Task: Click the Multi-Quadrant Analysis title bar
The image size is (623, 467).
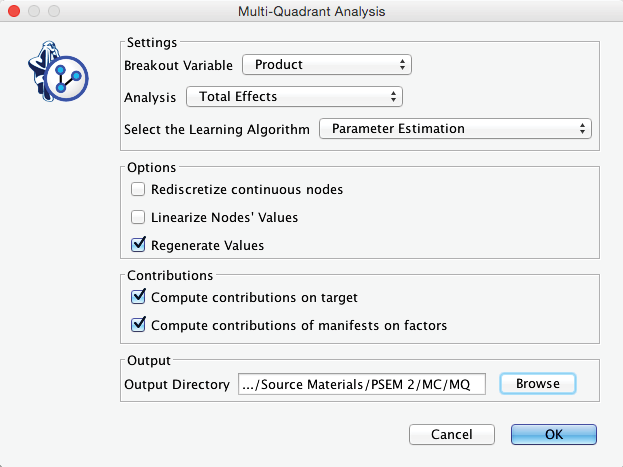Action: [x=312, y=11]
